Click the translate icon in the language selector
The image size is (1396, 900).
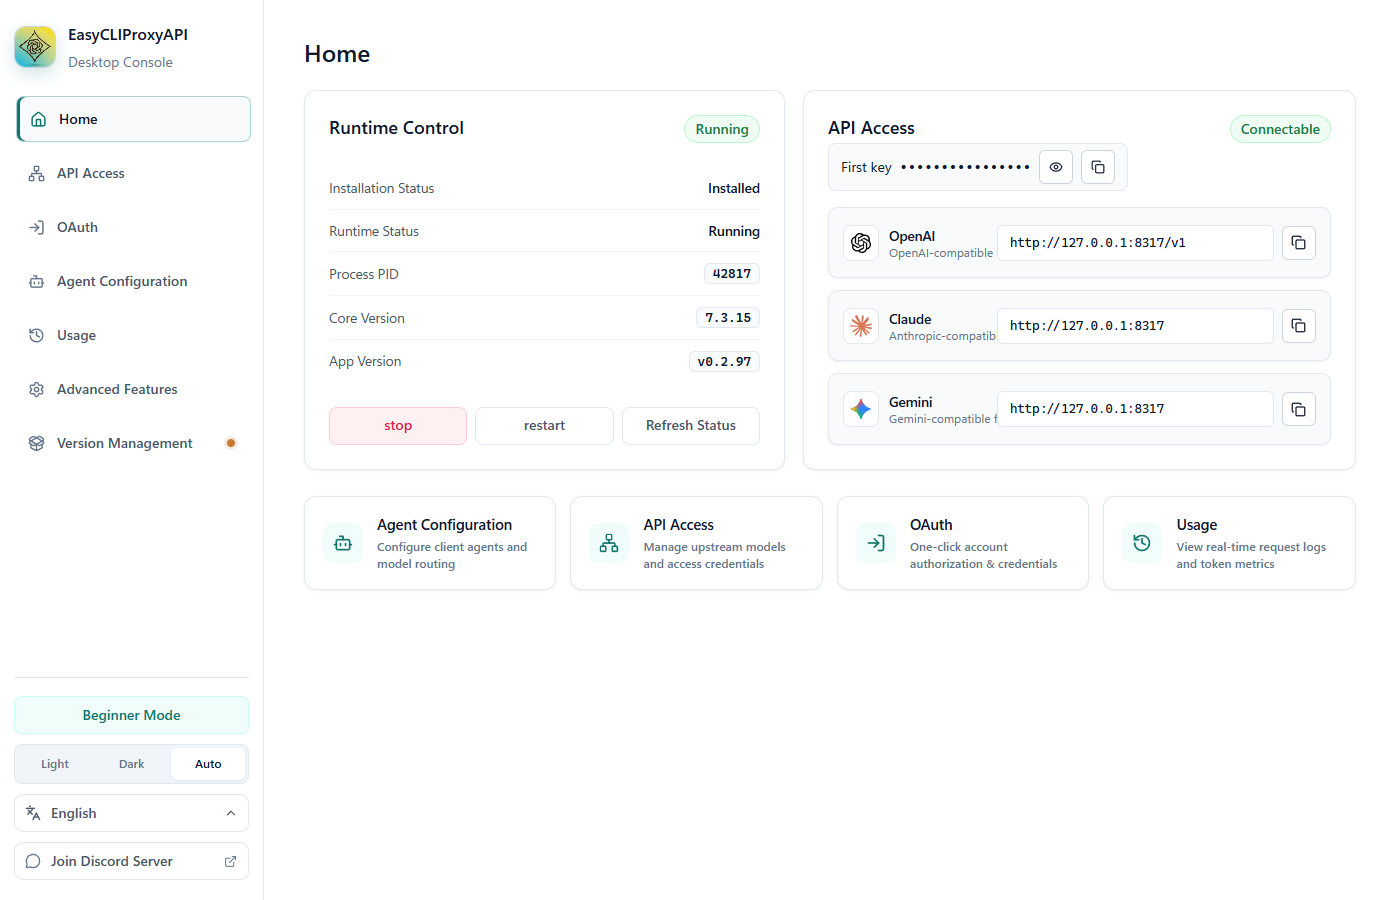[33, 813]
